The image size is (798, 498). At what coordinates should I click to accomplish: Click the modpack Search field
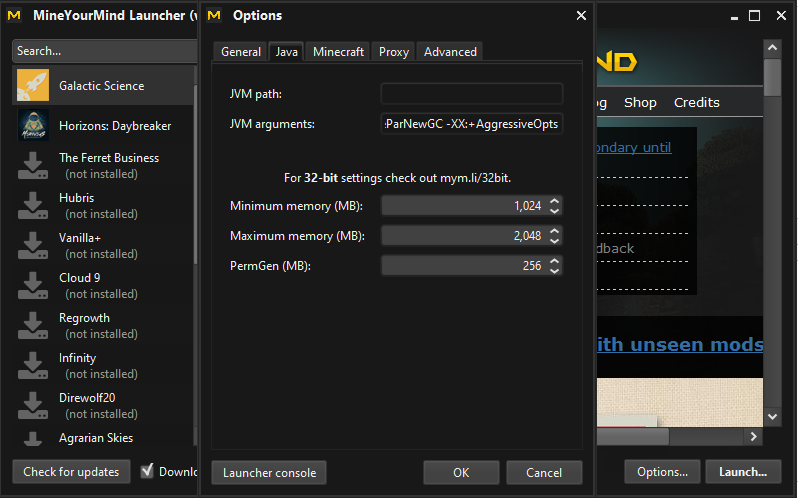[x=105, y=51]
